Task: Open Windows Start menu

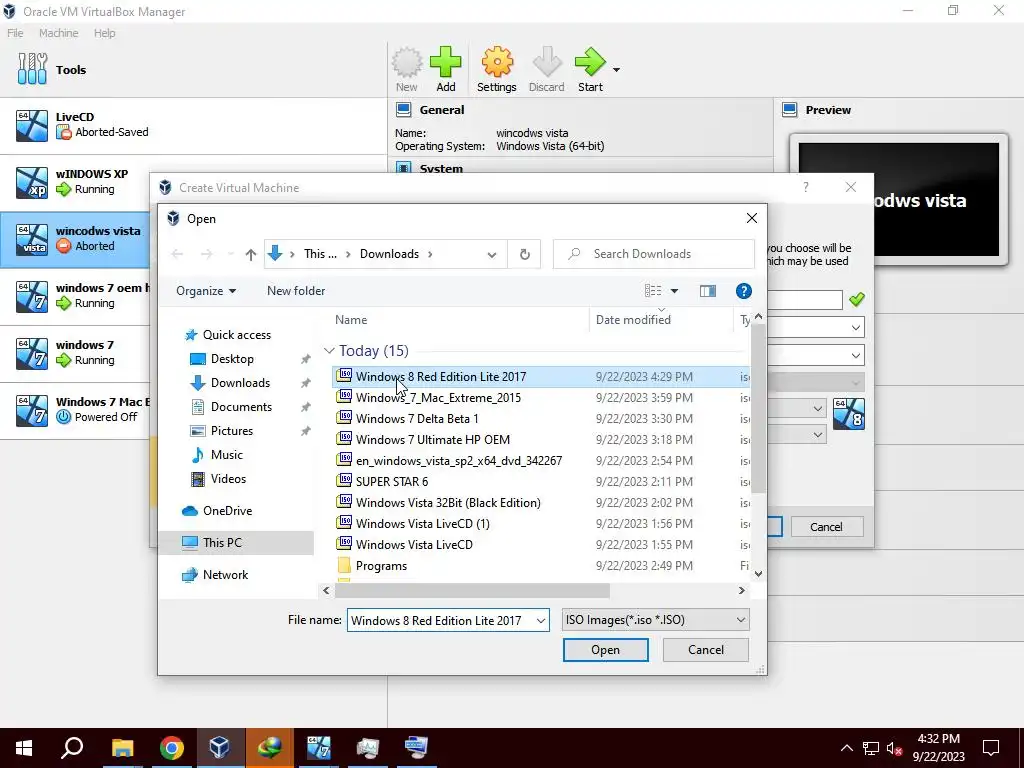Action: pos(24,748)
